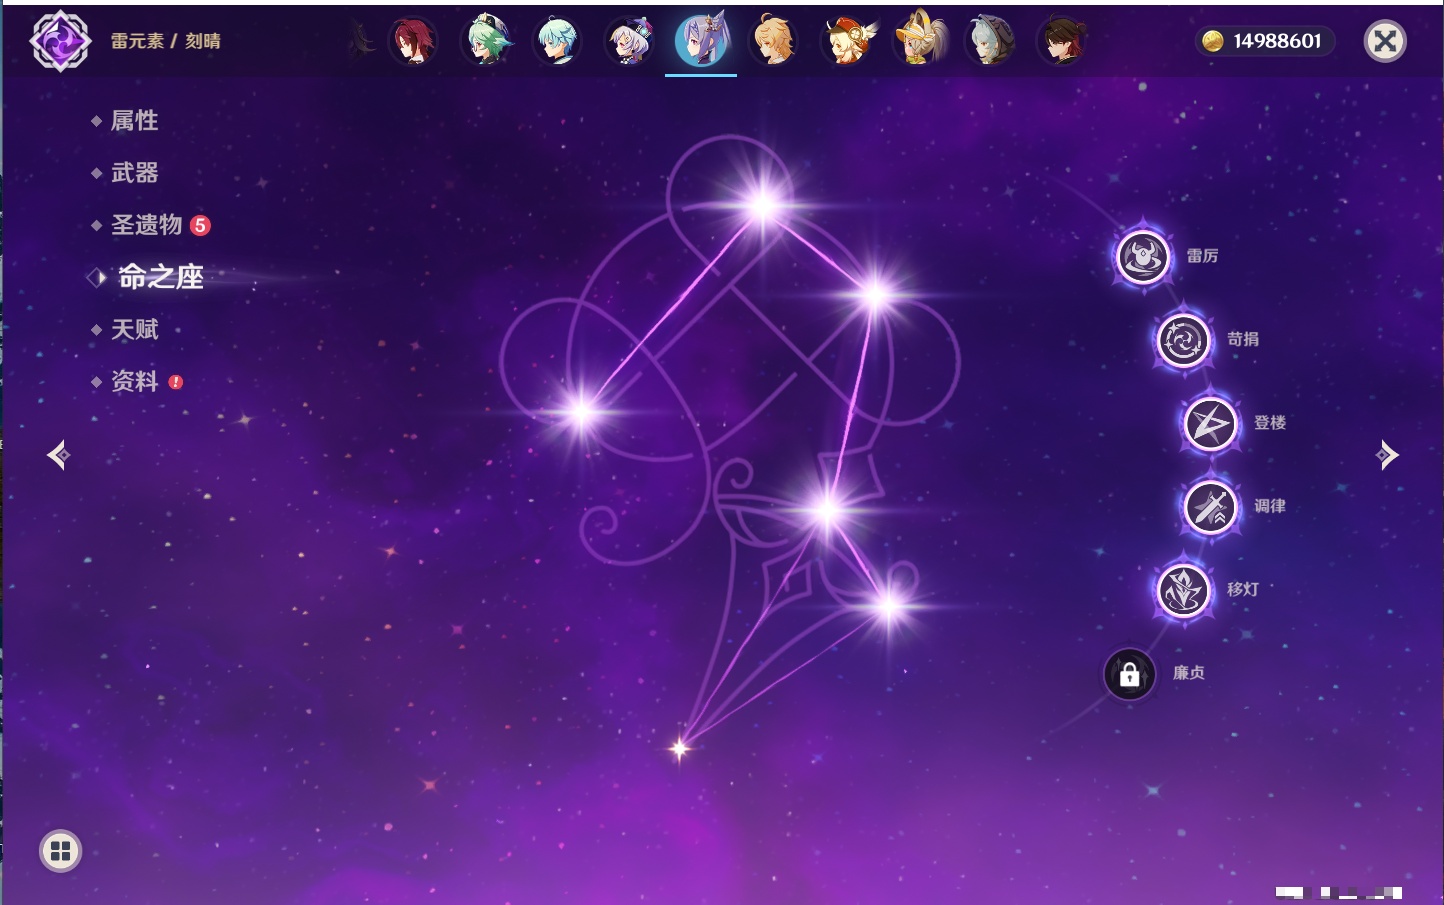Image resolution: width=1444 pixels, height=905 pixels.
Task: Click the locked 廉贞 constellation padlock icon
Action: [x=1129, y=674]
